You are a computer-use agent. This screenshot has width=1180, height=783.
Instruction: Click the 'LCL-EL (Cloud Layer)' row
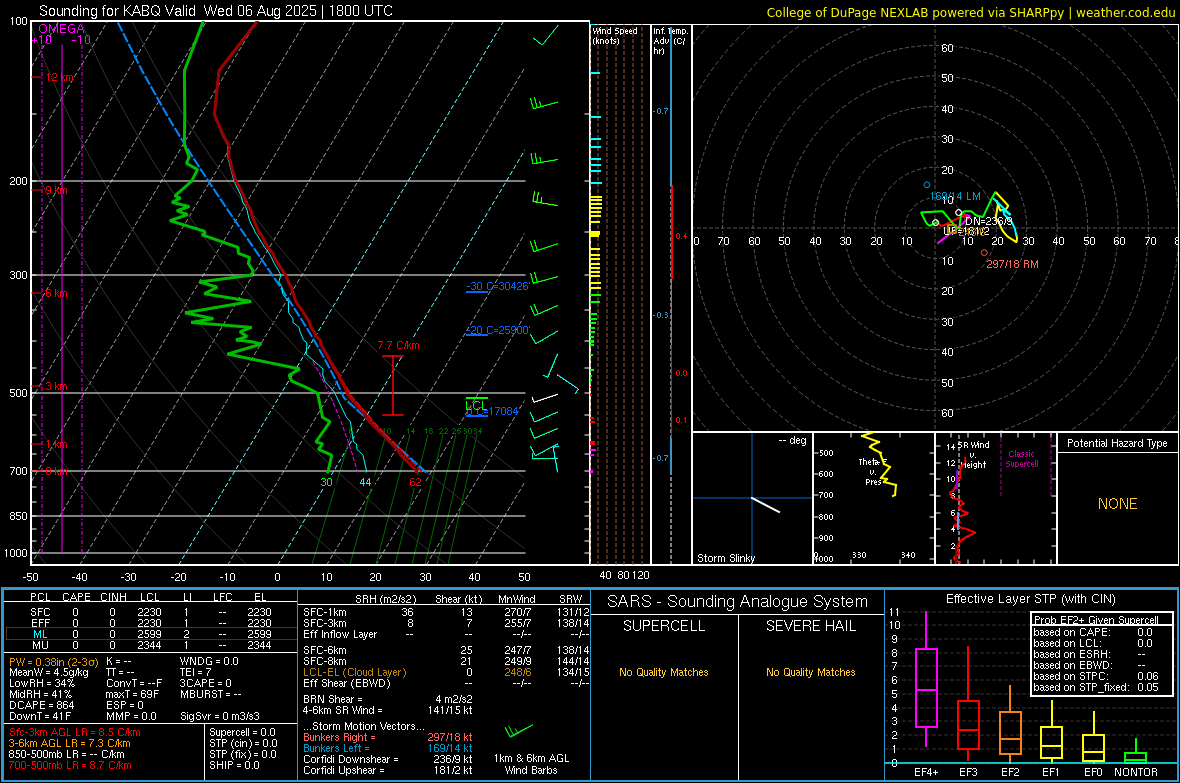coord(446,672)
